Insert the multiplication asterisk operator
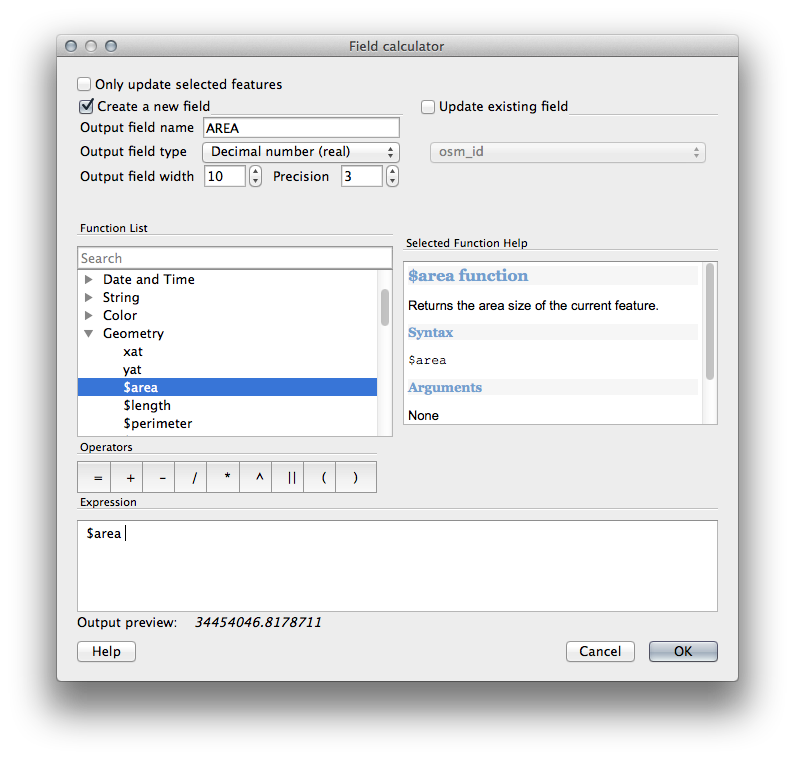Image resolution: width=795 pixels, height=760 pixels. pos(226,478)
